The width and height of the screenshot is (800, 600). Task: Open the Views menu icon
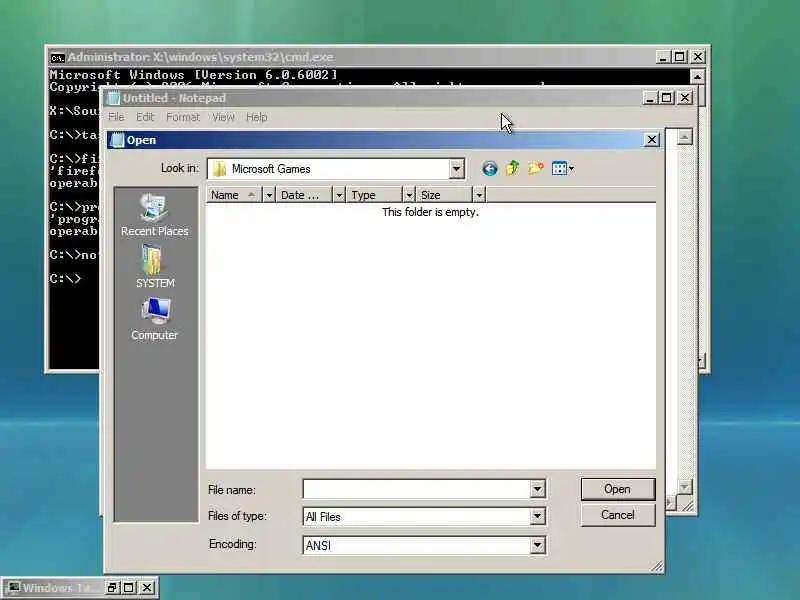click(x=563, y=168)
